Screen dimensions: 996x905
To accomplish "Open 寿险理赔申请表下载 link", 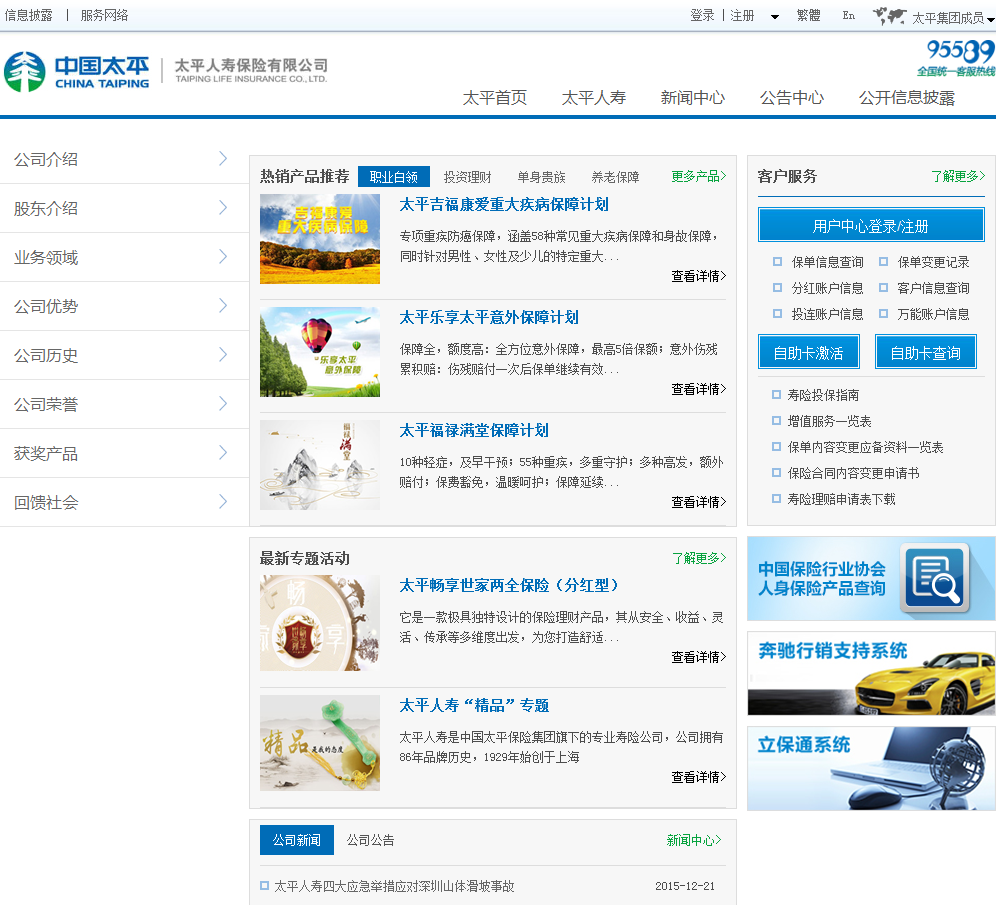I will [841, 499].
